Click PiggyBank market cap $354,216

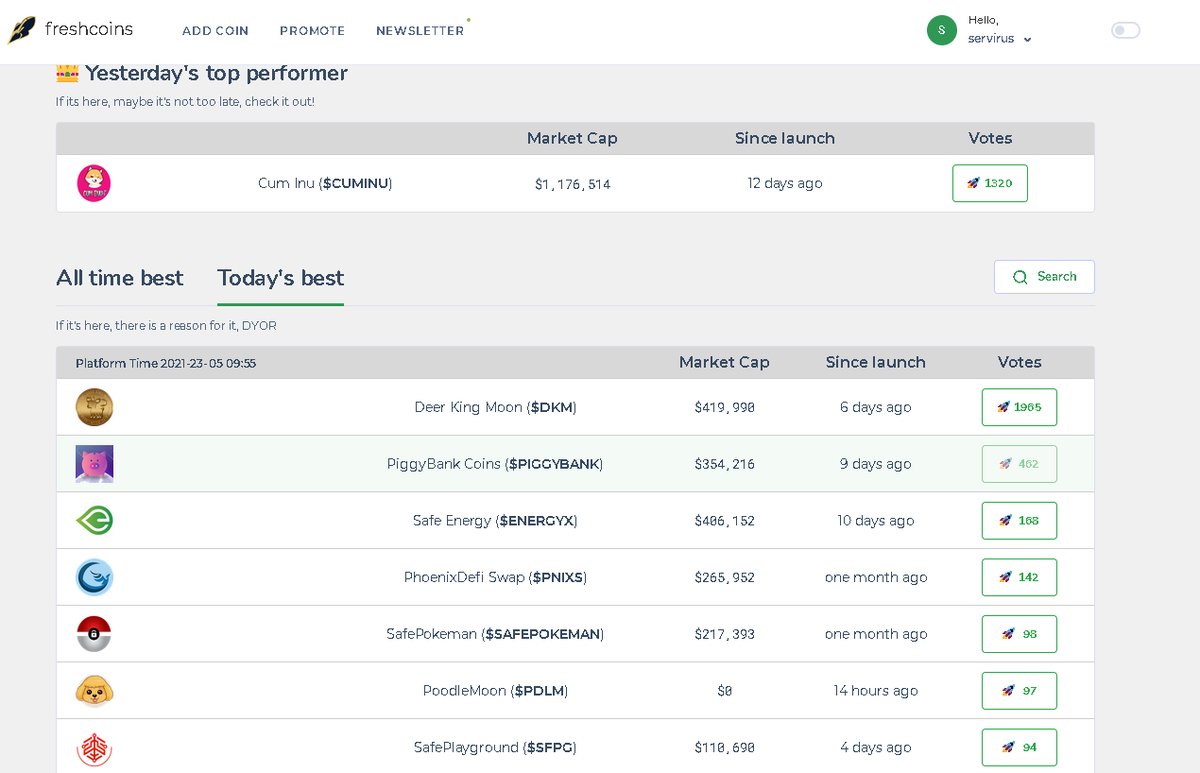coord(724,464)
